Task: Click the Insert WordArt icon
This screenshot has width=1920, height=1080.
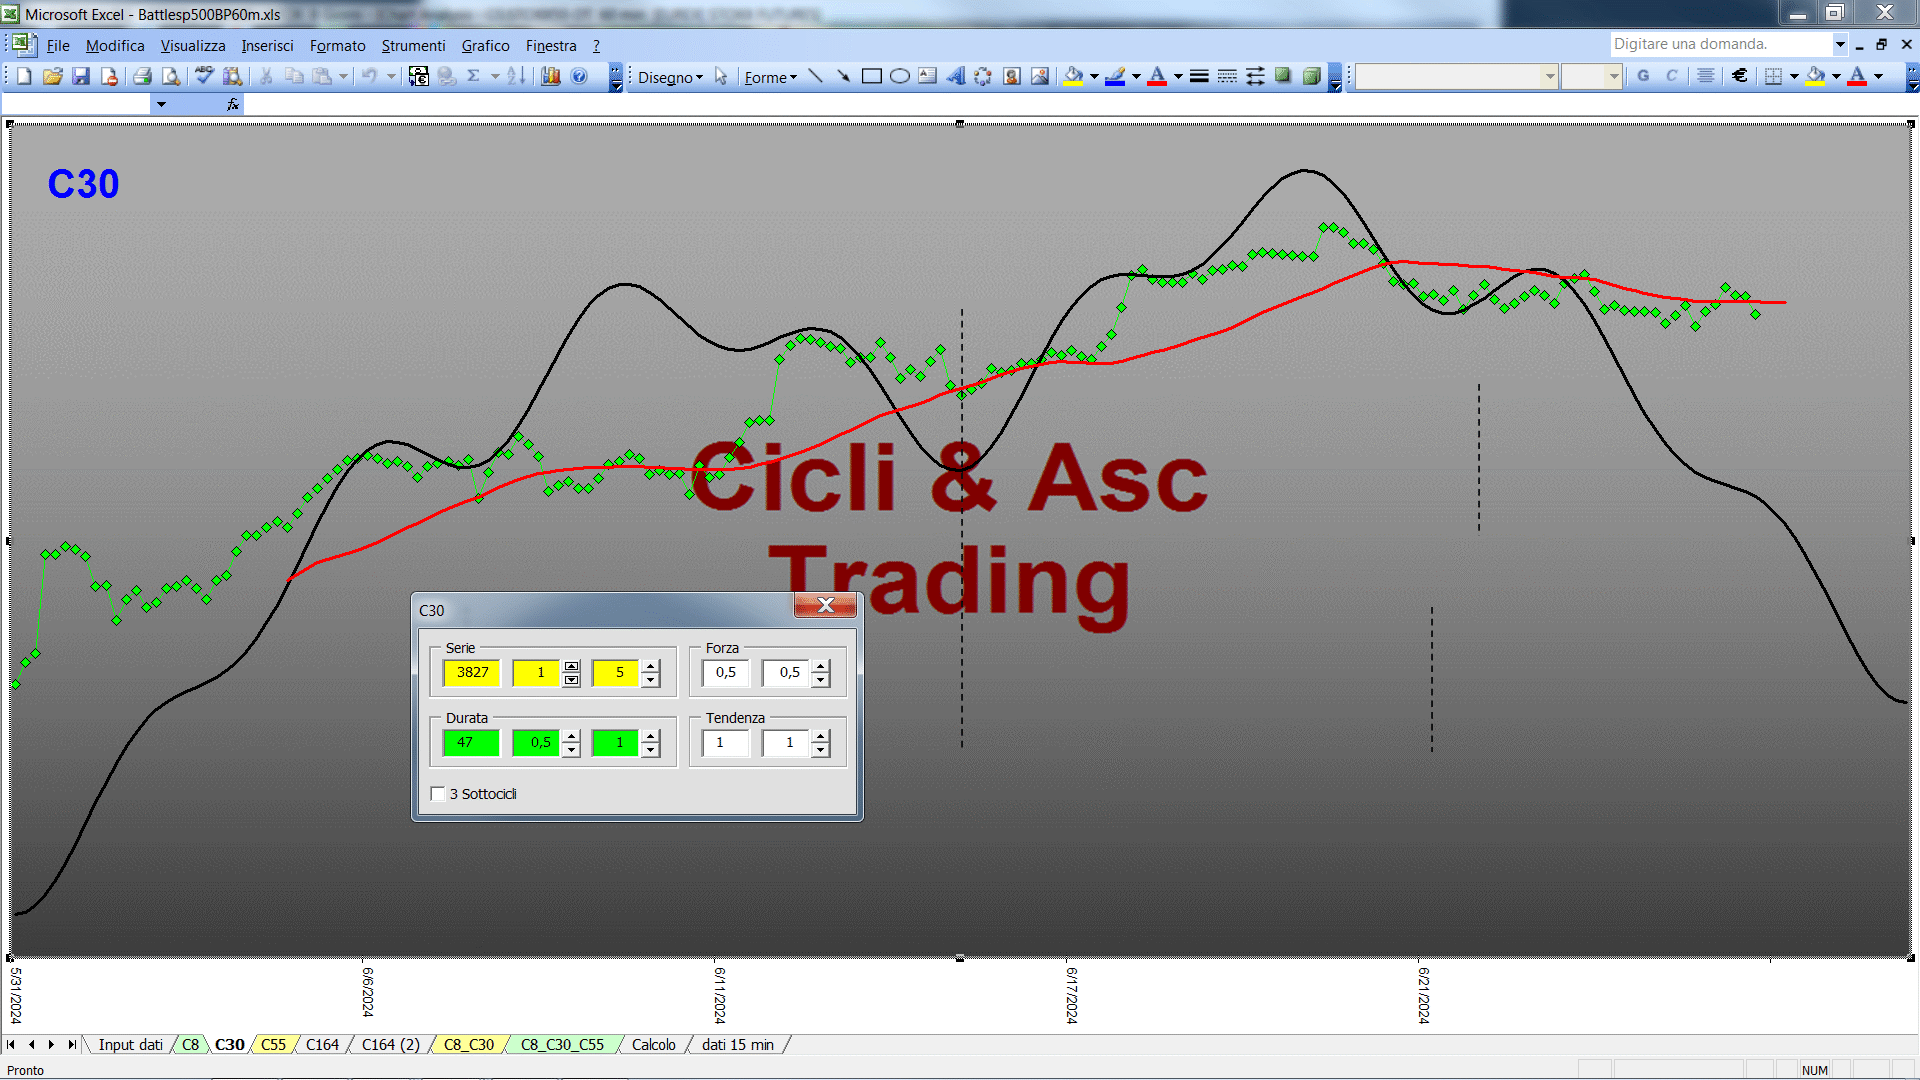Action: pyautogui.click(x=956, y=77)
